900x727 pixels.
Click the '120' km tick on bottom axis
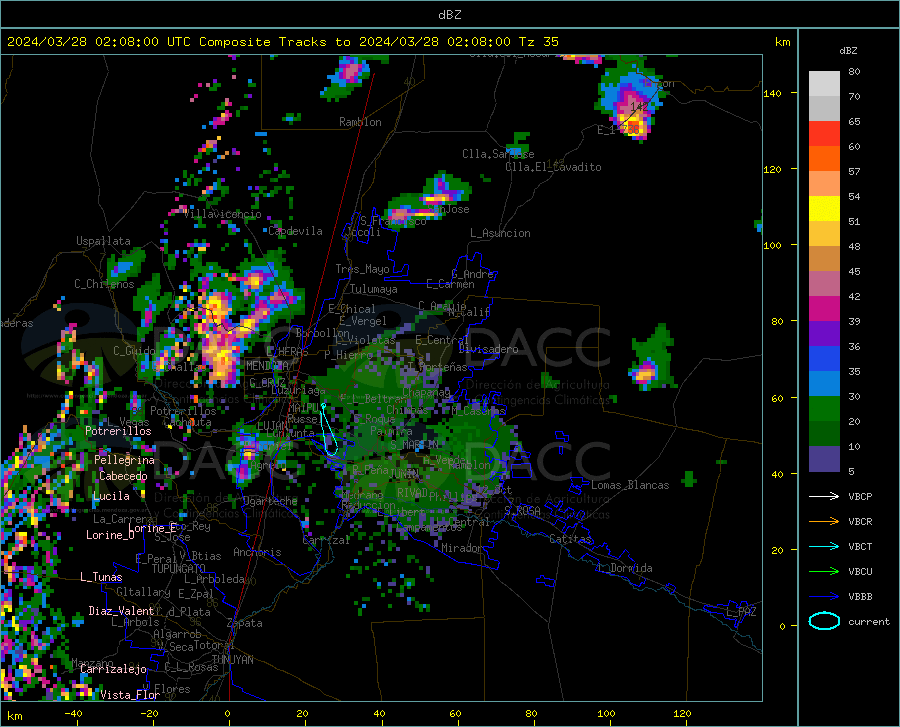click(682, 714)
